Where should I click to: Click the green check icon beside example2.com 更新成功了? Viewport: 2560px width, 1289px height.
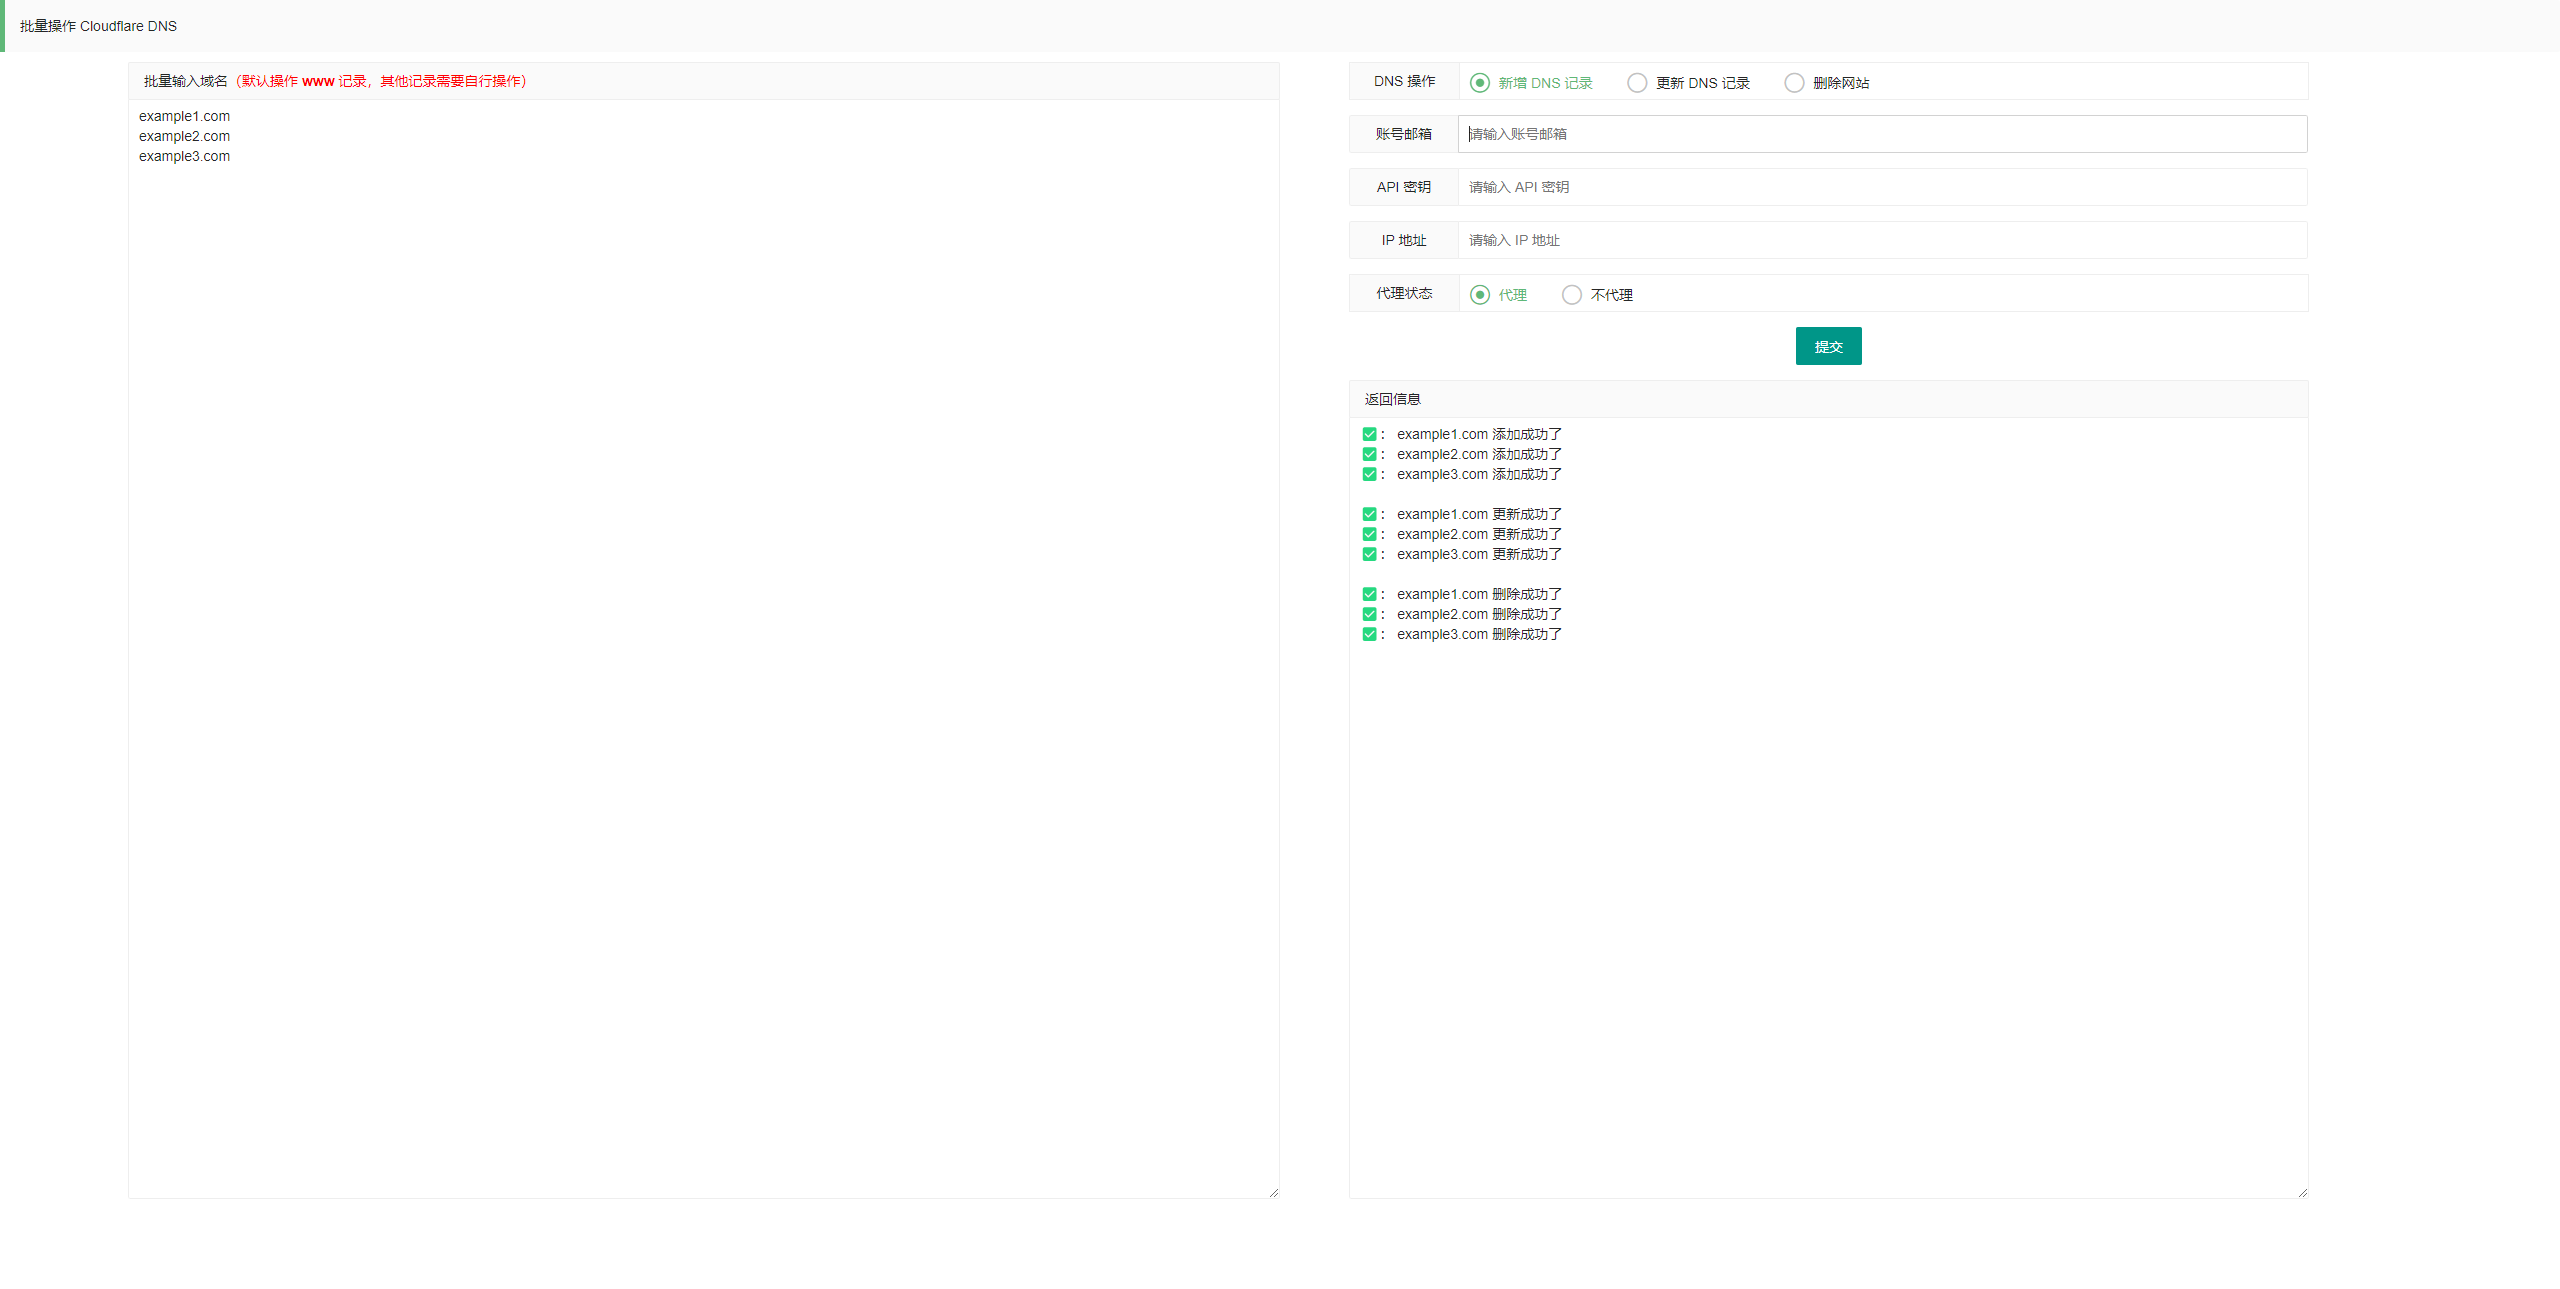coord(1369,534)
